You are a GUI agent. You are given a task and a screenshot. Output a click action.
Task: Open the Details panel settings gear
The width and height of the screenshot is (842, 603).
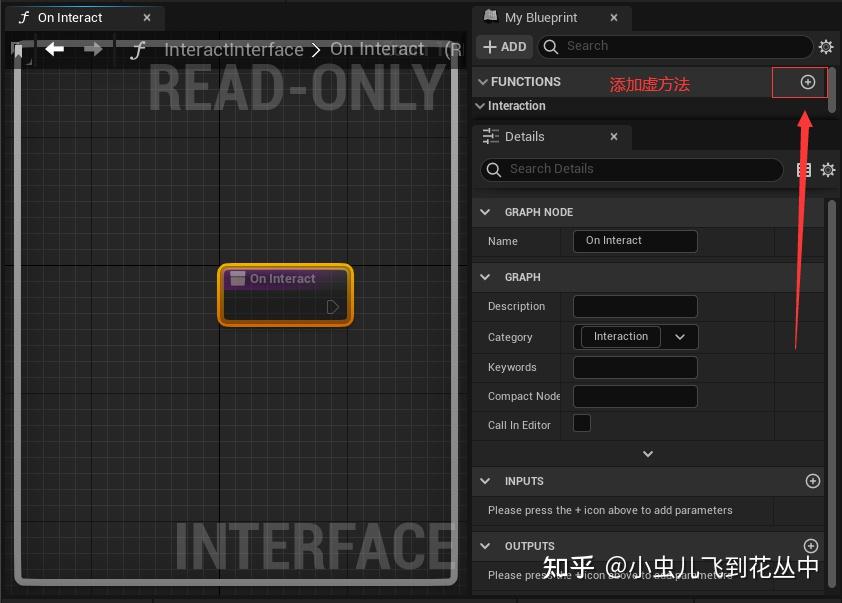tap(827, 169)
